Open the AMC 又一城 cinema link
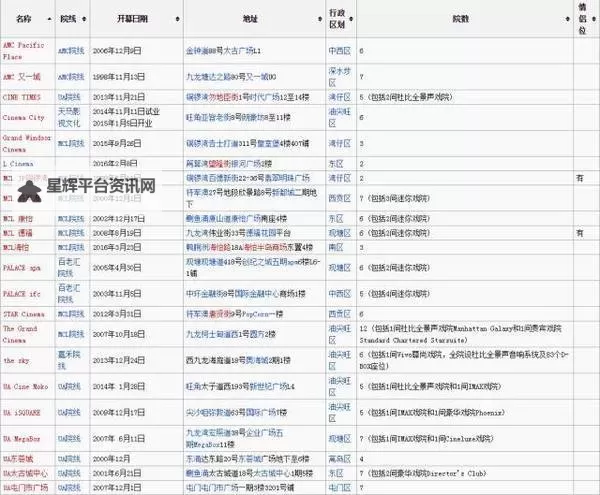This screenshot has width=600, height=495. (22, 77)
